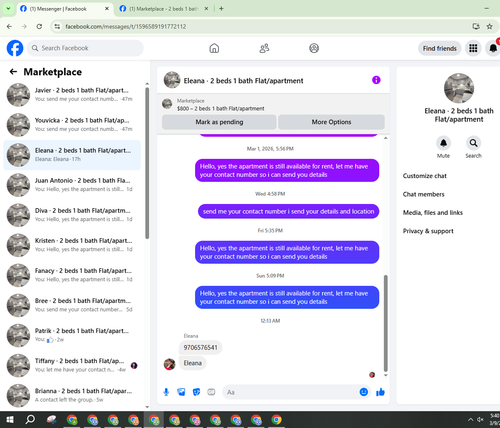
Task: Mute this chat with bell icon
Action: [443, 143]
